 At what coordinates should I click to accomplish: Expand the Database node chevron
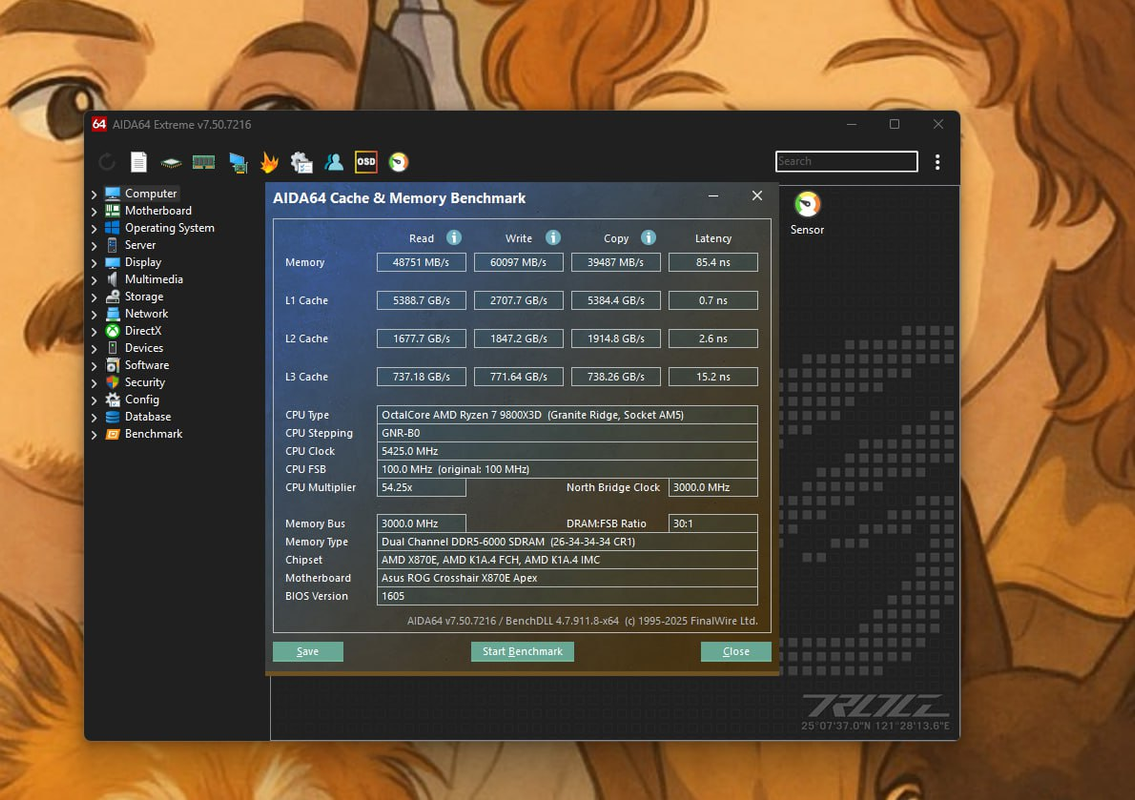point(94,418)
